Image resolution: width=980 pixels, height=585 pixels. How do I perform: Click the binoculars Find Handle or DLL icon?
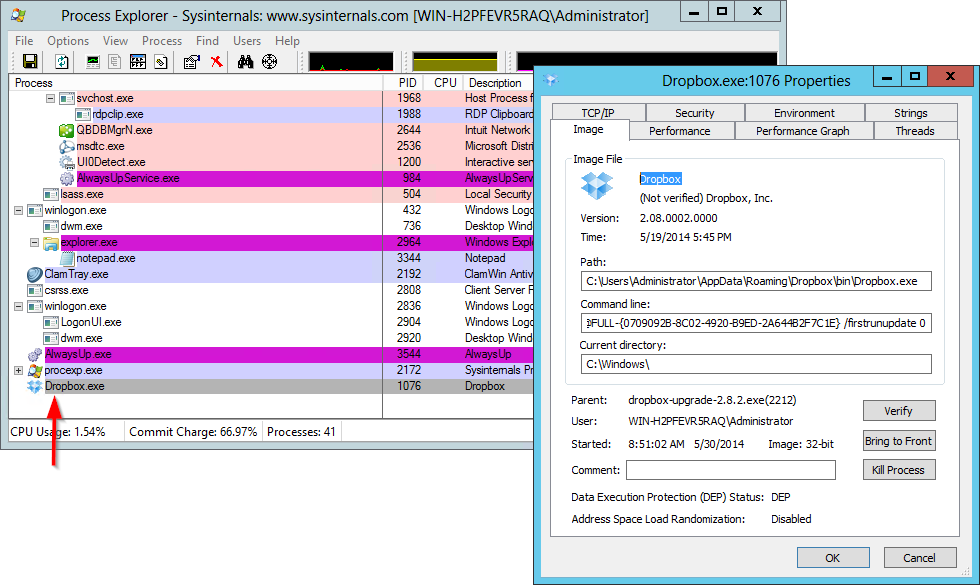point(245,61)
